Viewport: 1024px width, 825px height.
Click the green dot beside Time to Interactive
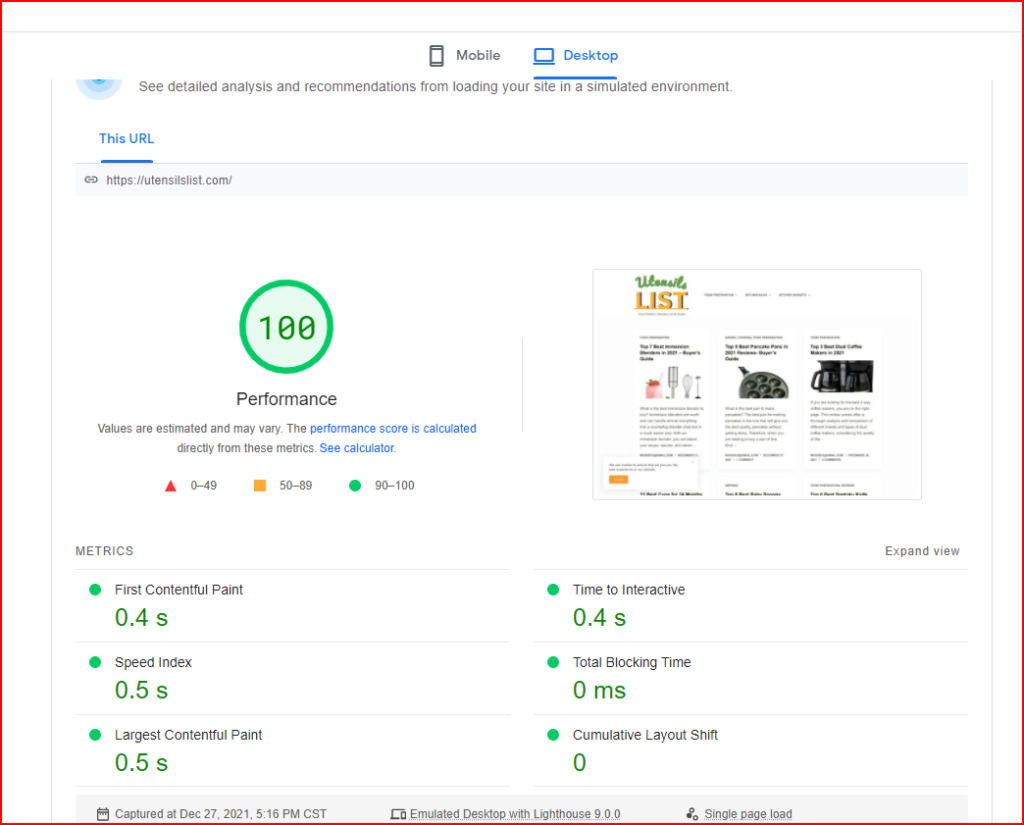point(553,590)
